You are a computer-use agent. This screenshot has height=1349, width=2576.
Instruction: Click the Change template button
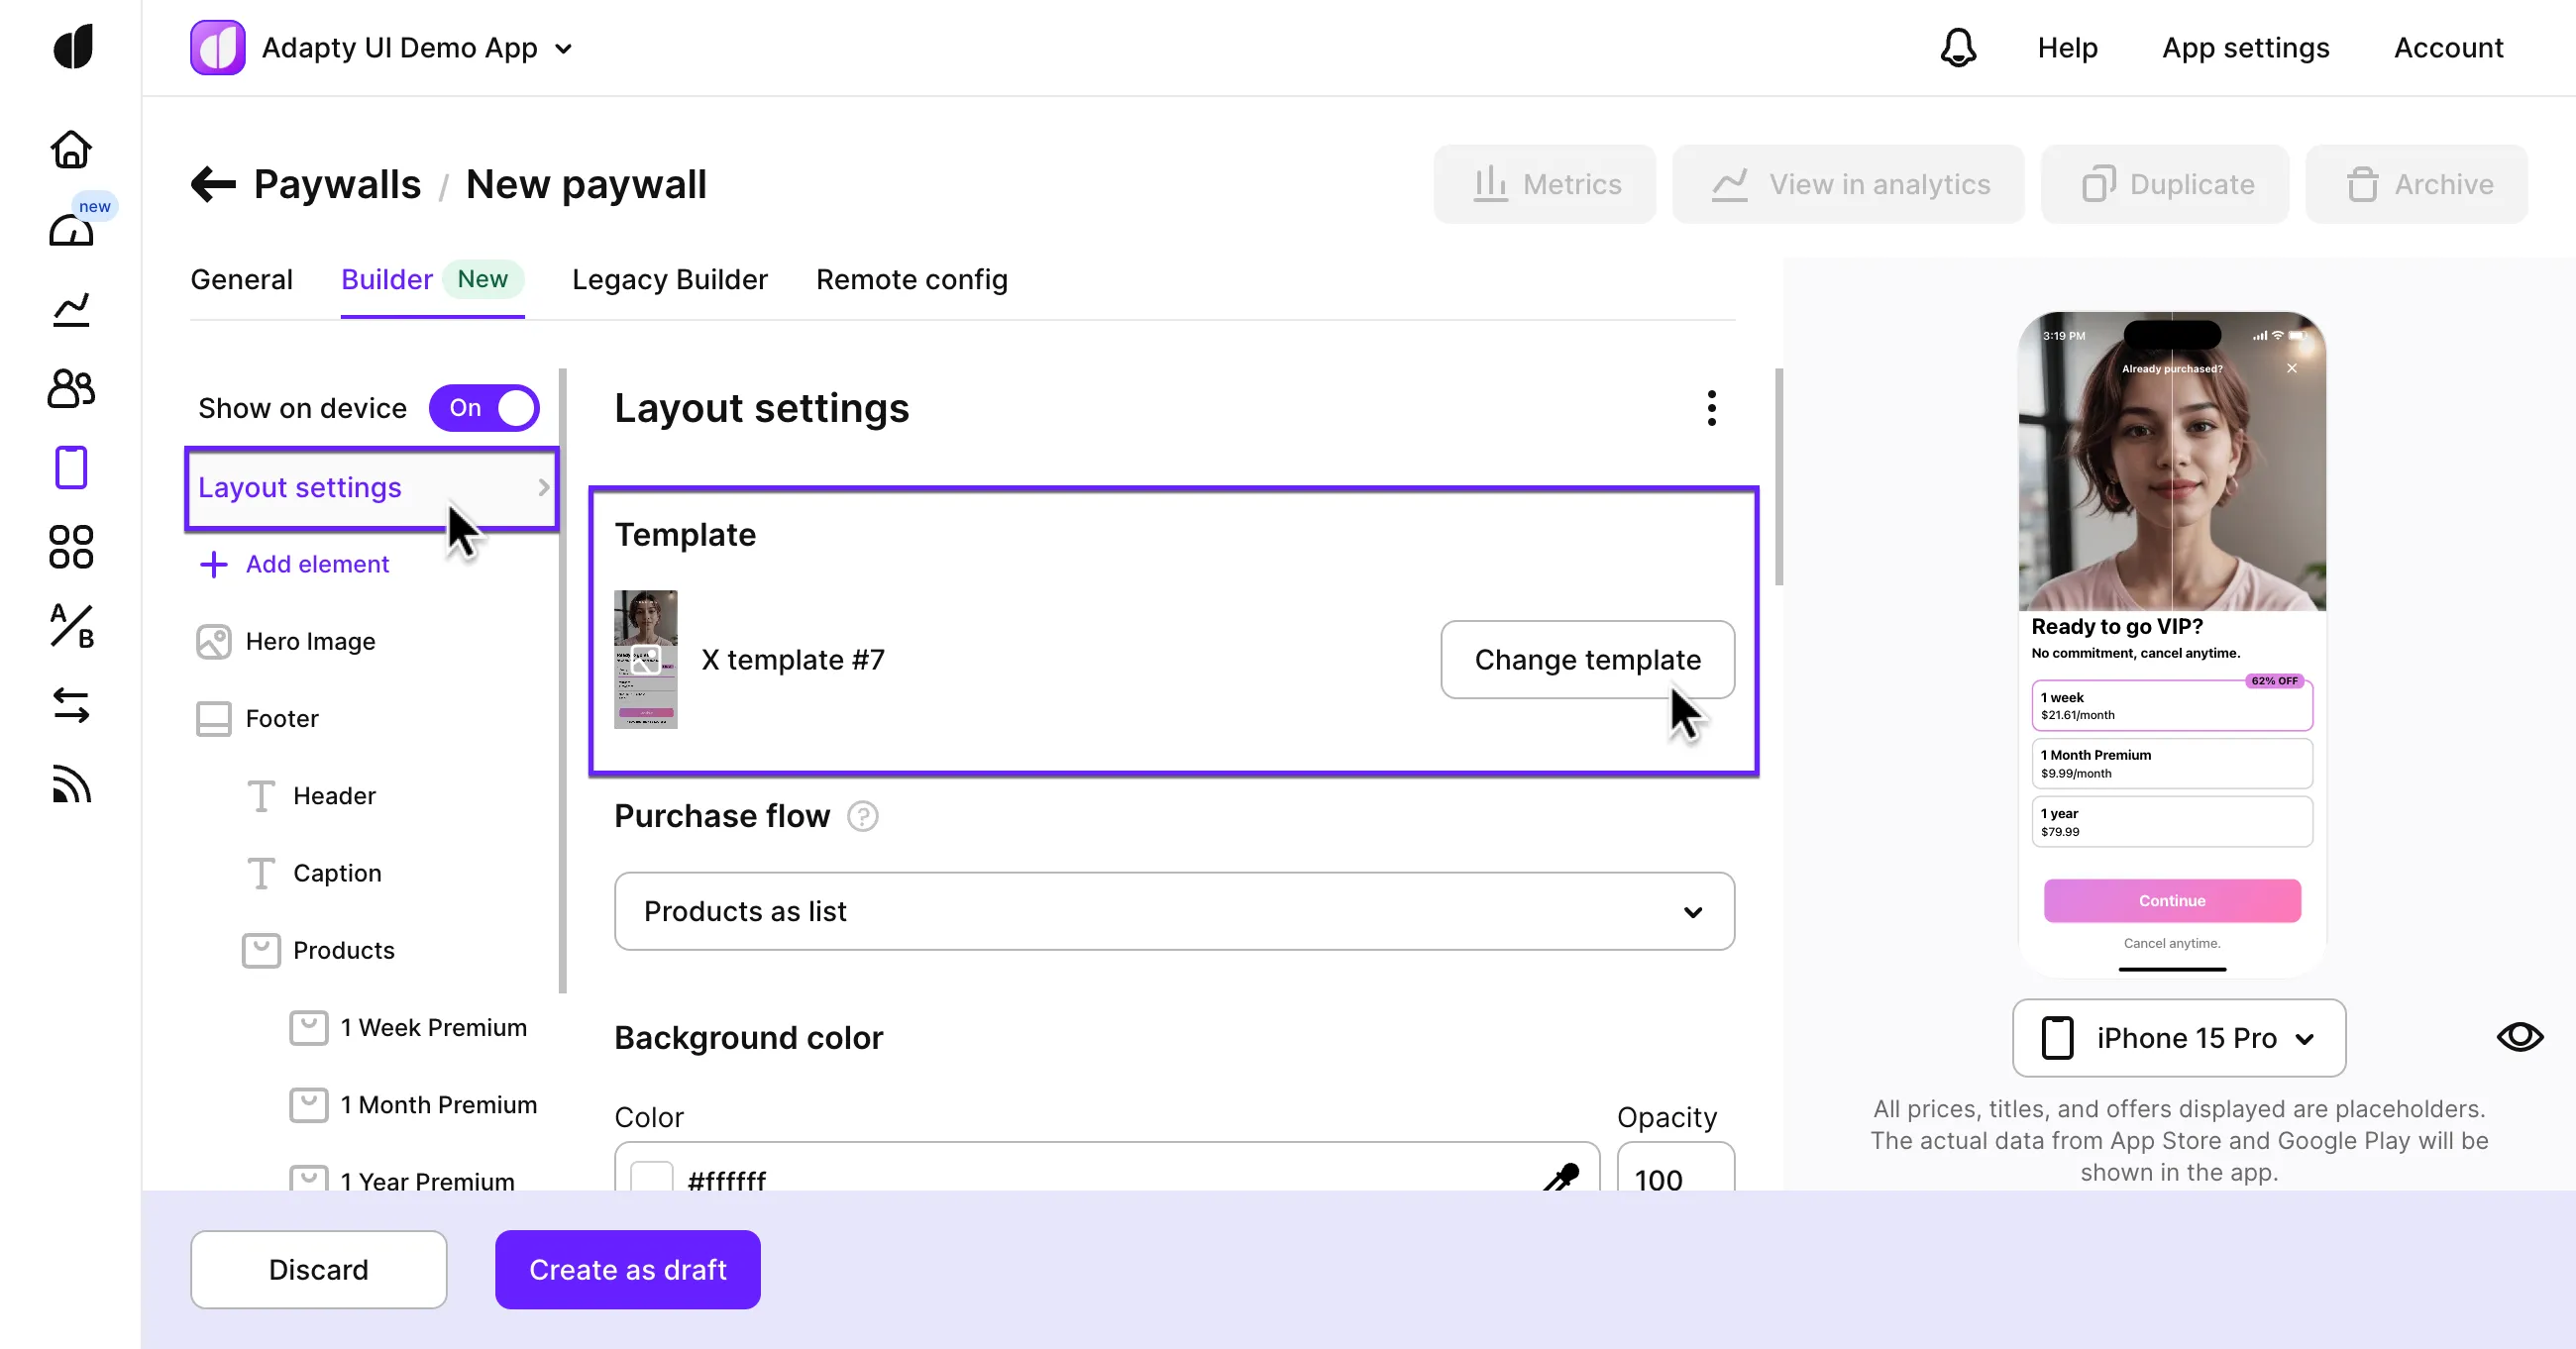(x=1587, y=660)
